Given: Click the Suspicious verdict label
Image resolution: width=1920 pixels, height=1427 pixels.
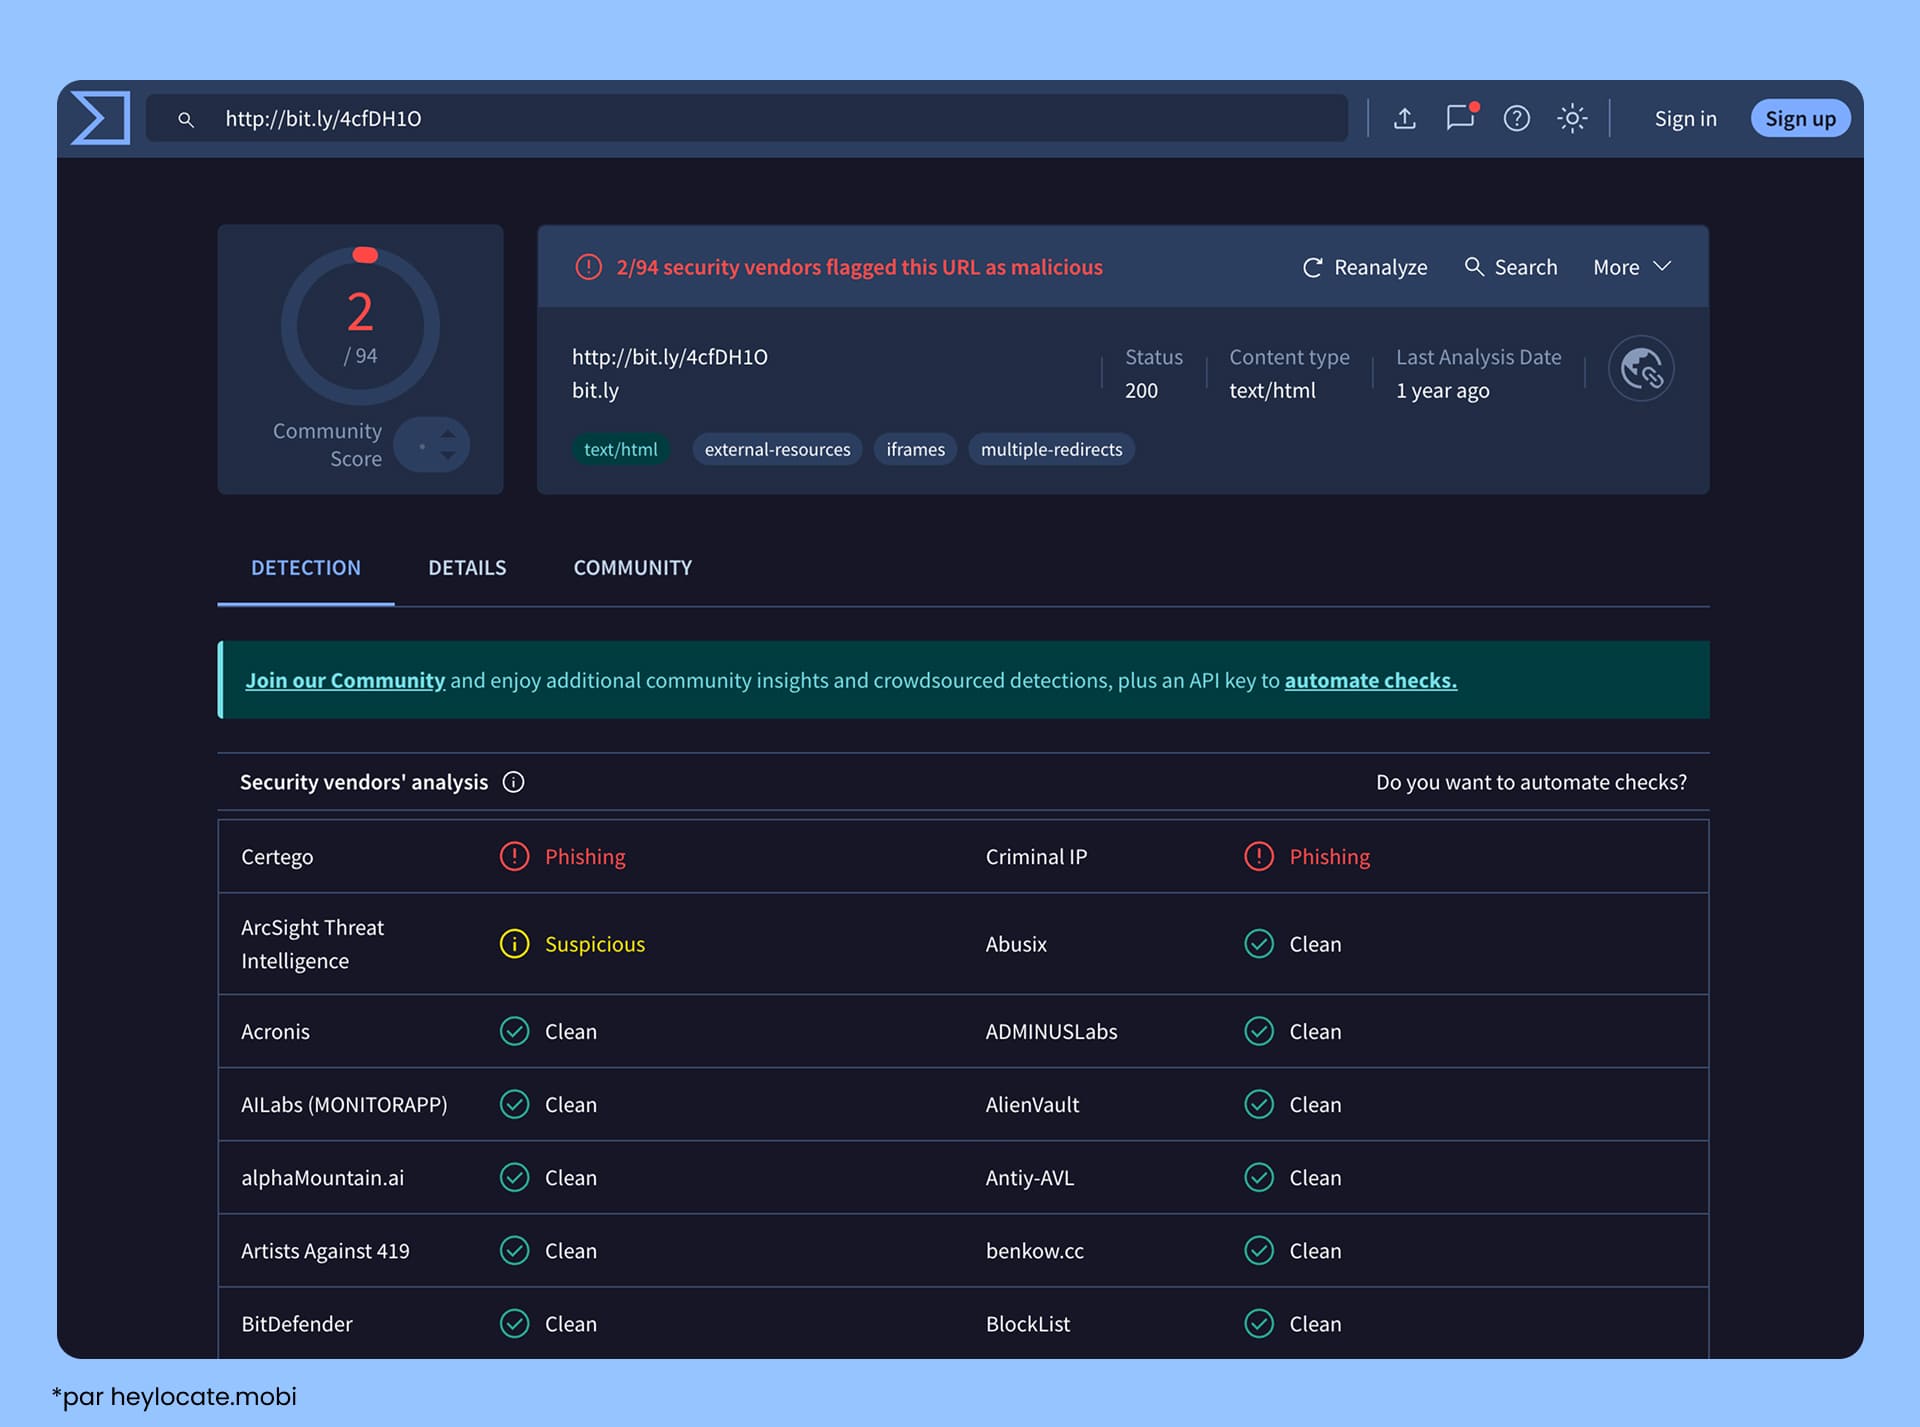Looking at the screenshot, I should click(595, 944).
